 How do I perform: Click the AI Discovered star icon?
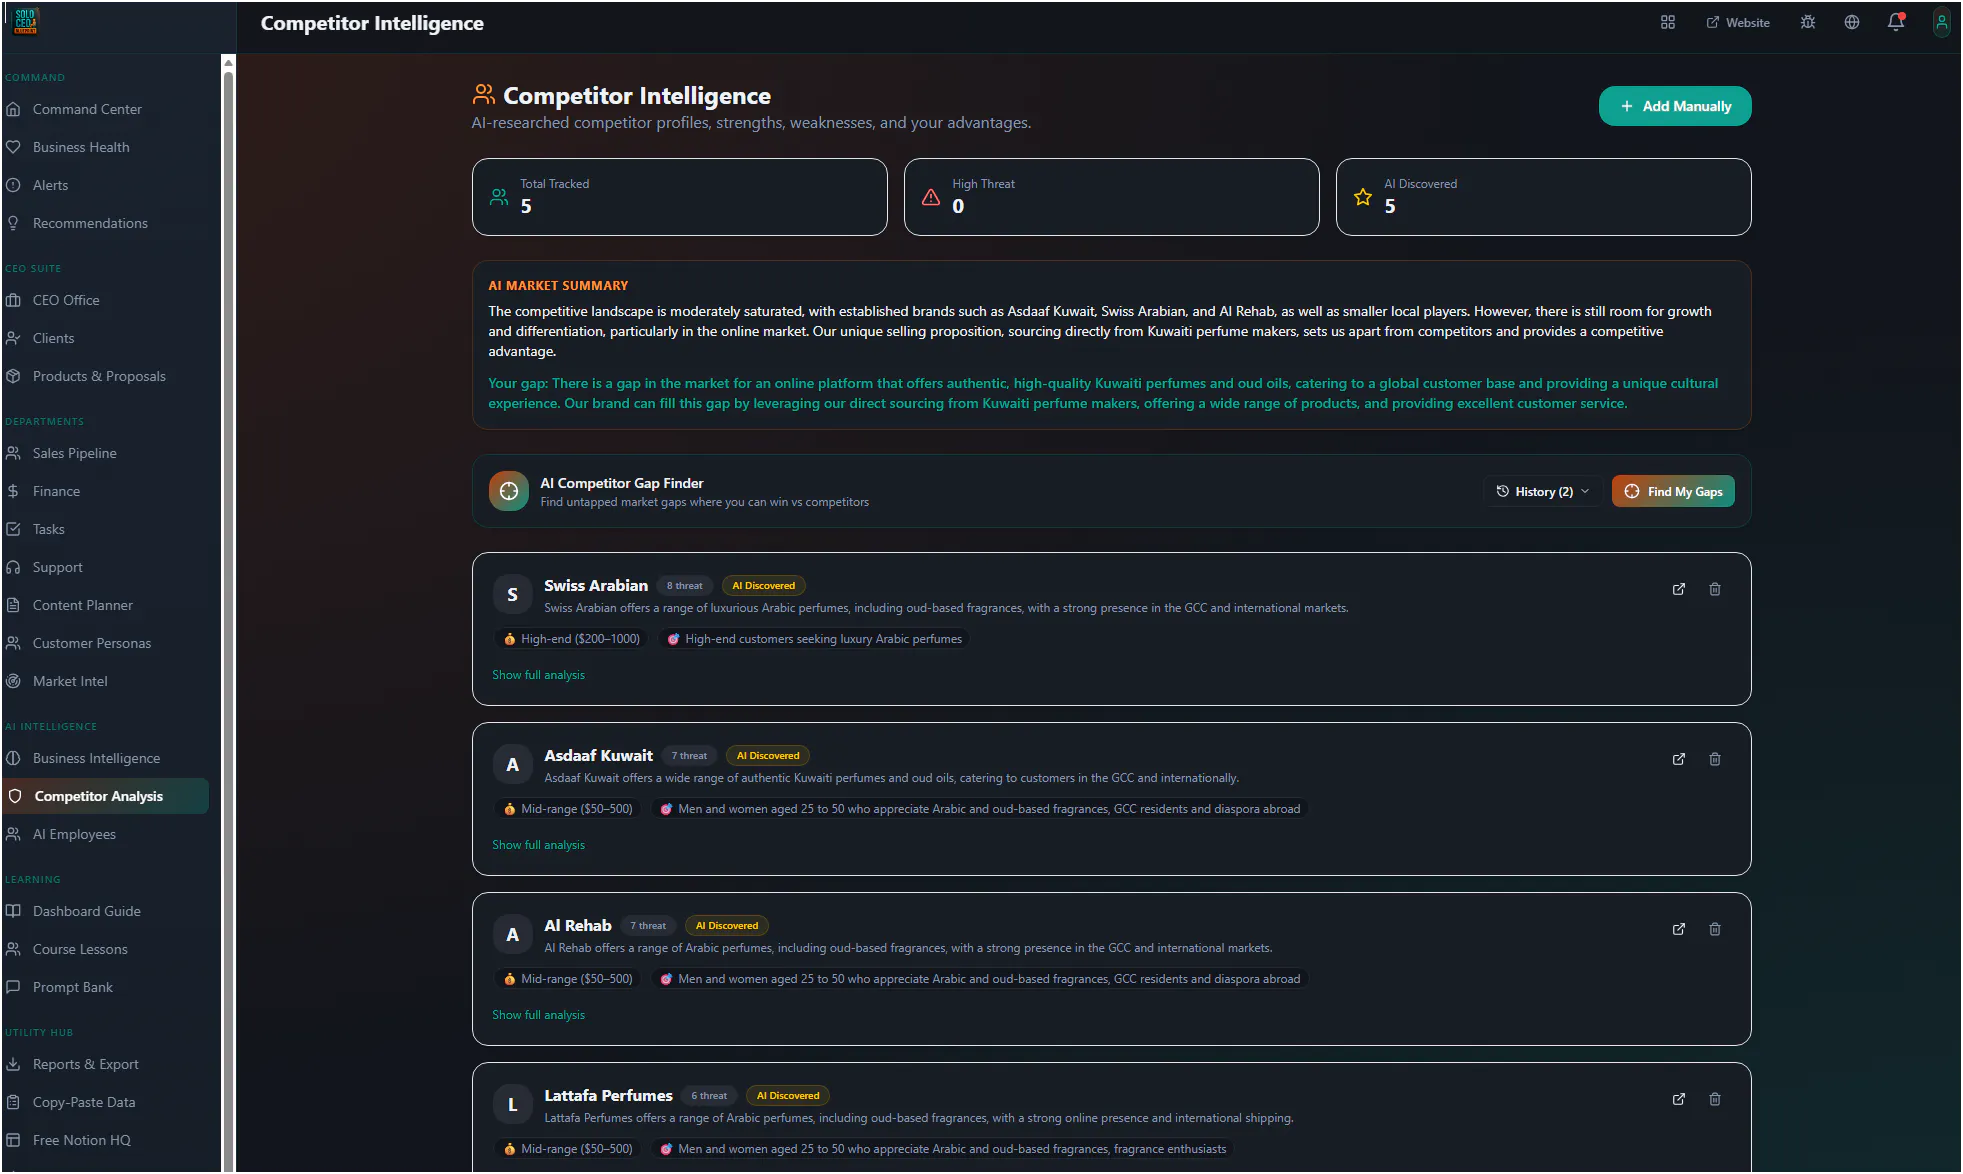click(1363, 197)
